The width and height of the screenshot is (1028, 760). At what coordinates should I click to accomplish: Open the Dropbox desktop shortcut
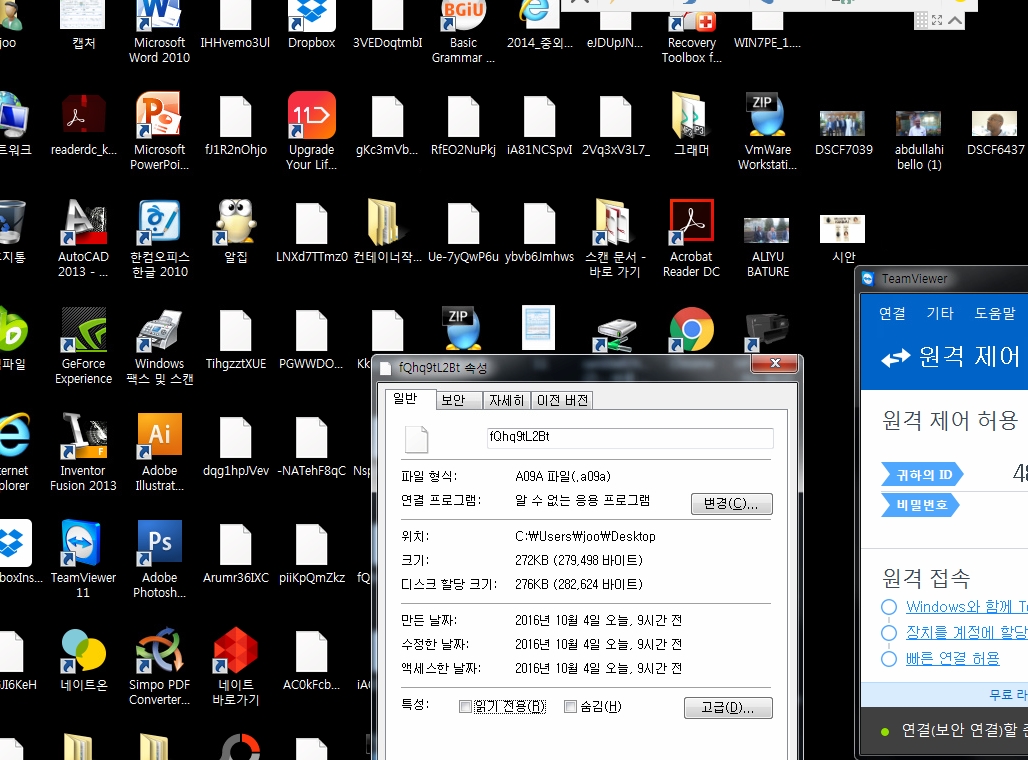[x=311, y=16]
